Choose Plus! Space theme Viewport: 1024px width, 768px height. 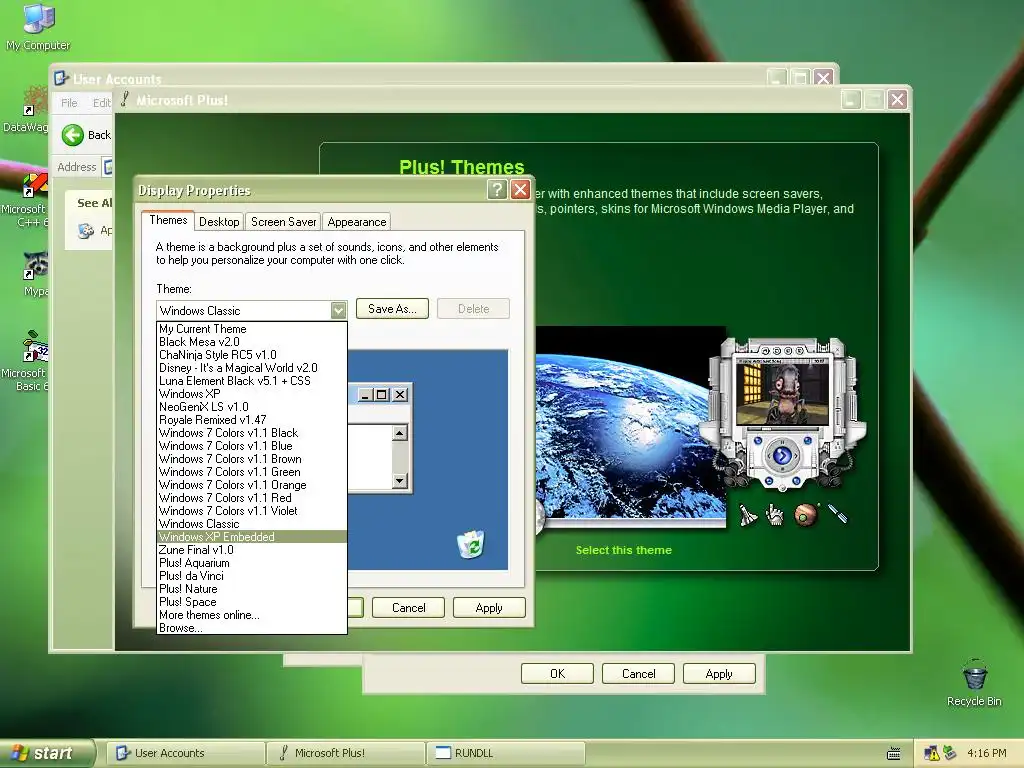tap(252, 601)
